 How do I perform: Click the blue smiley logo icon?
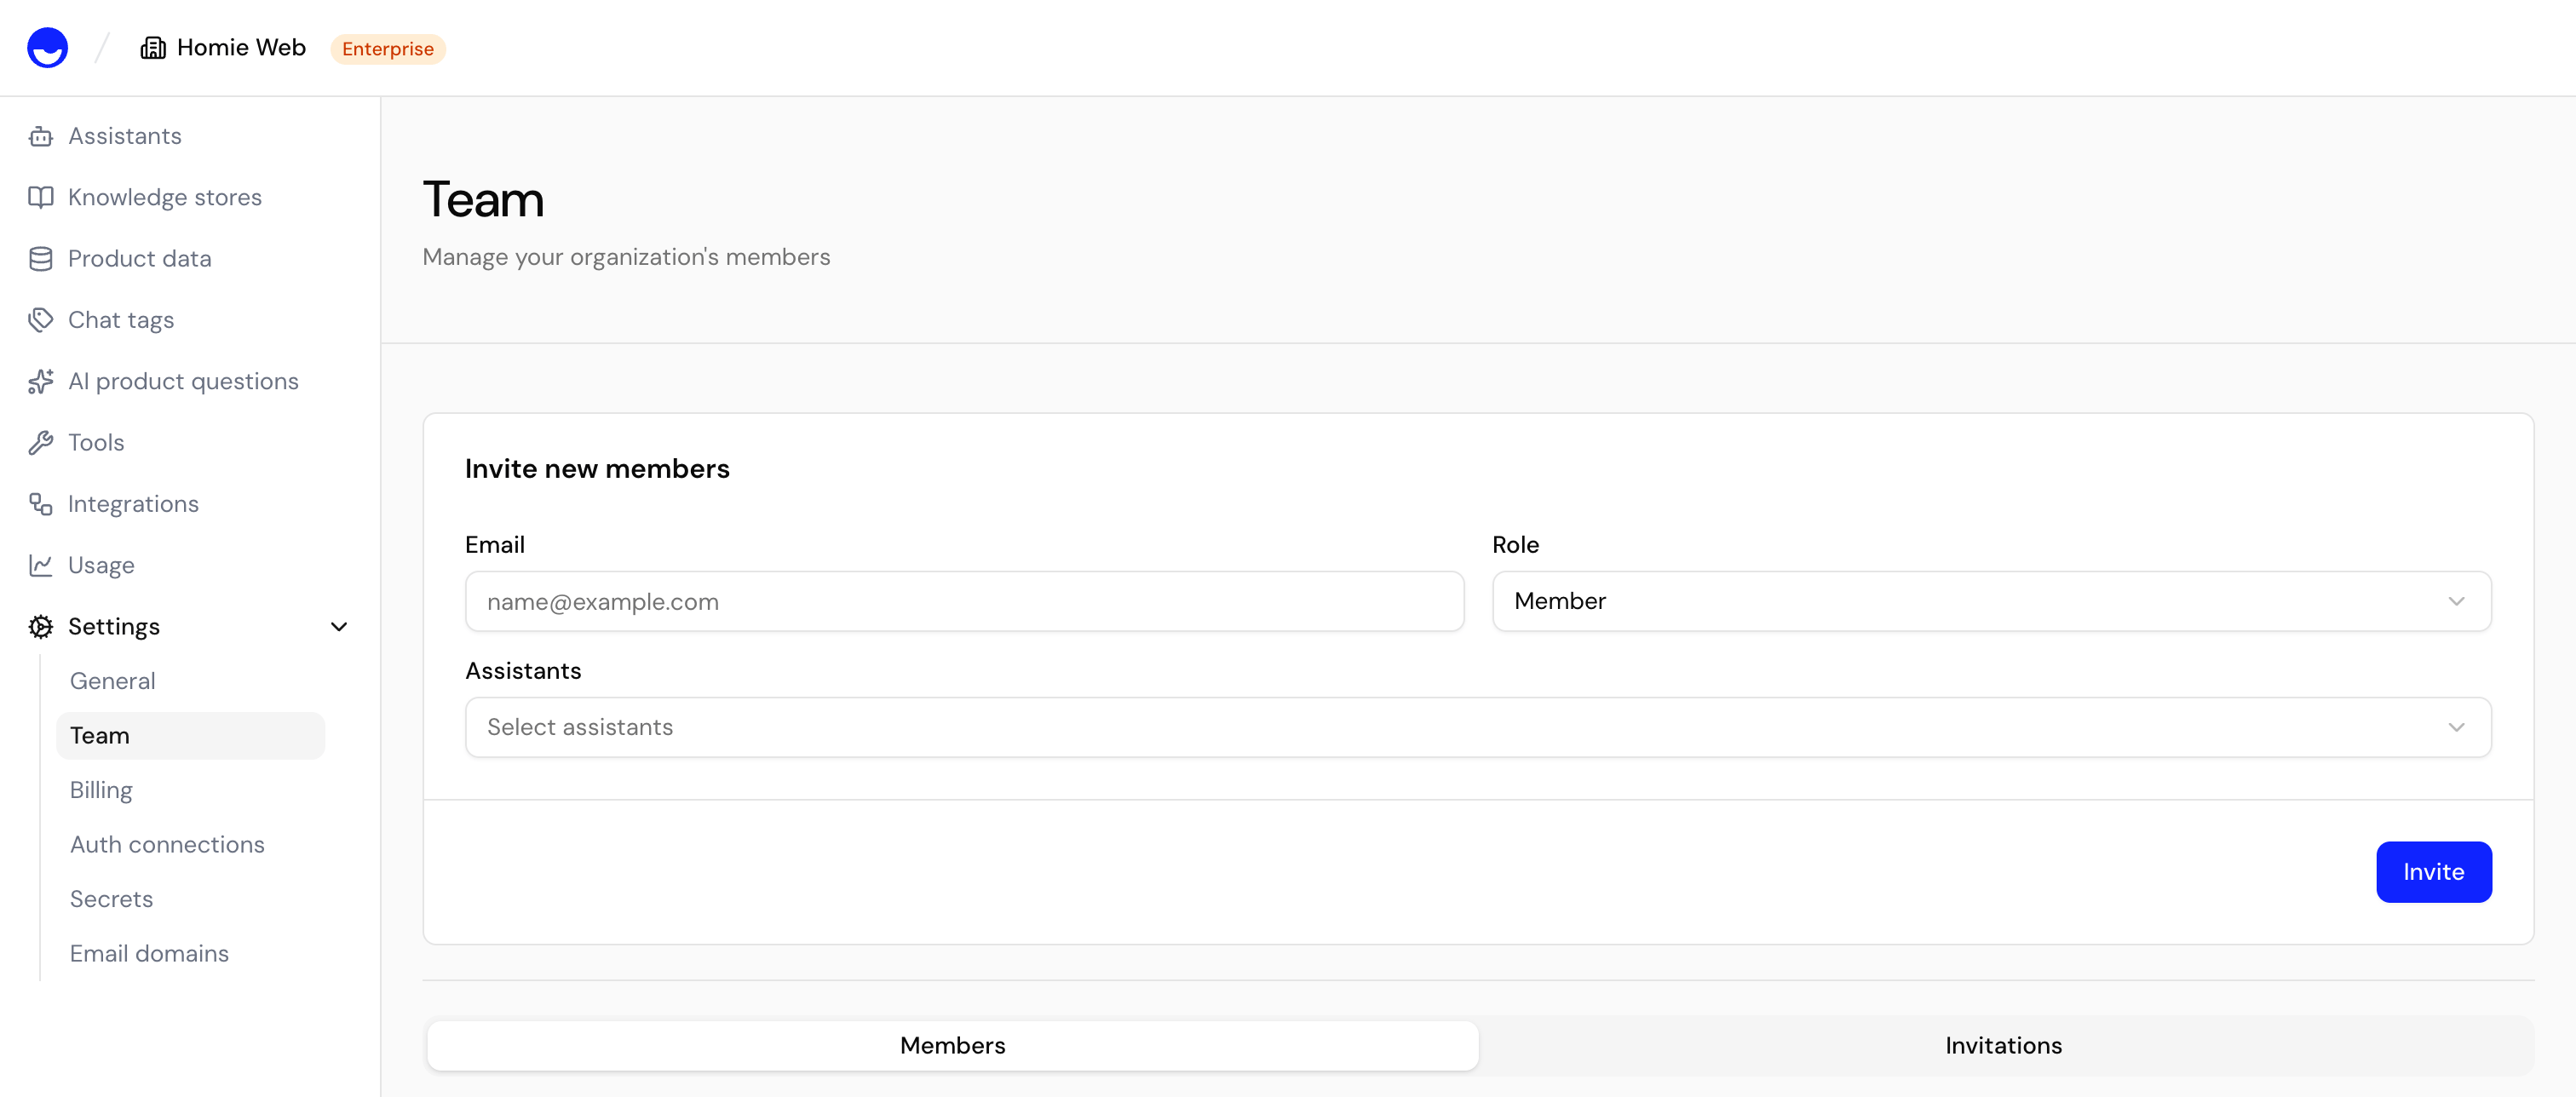click(x=47, y=47)
